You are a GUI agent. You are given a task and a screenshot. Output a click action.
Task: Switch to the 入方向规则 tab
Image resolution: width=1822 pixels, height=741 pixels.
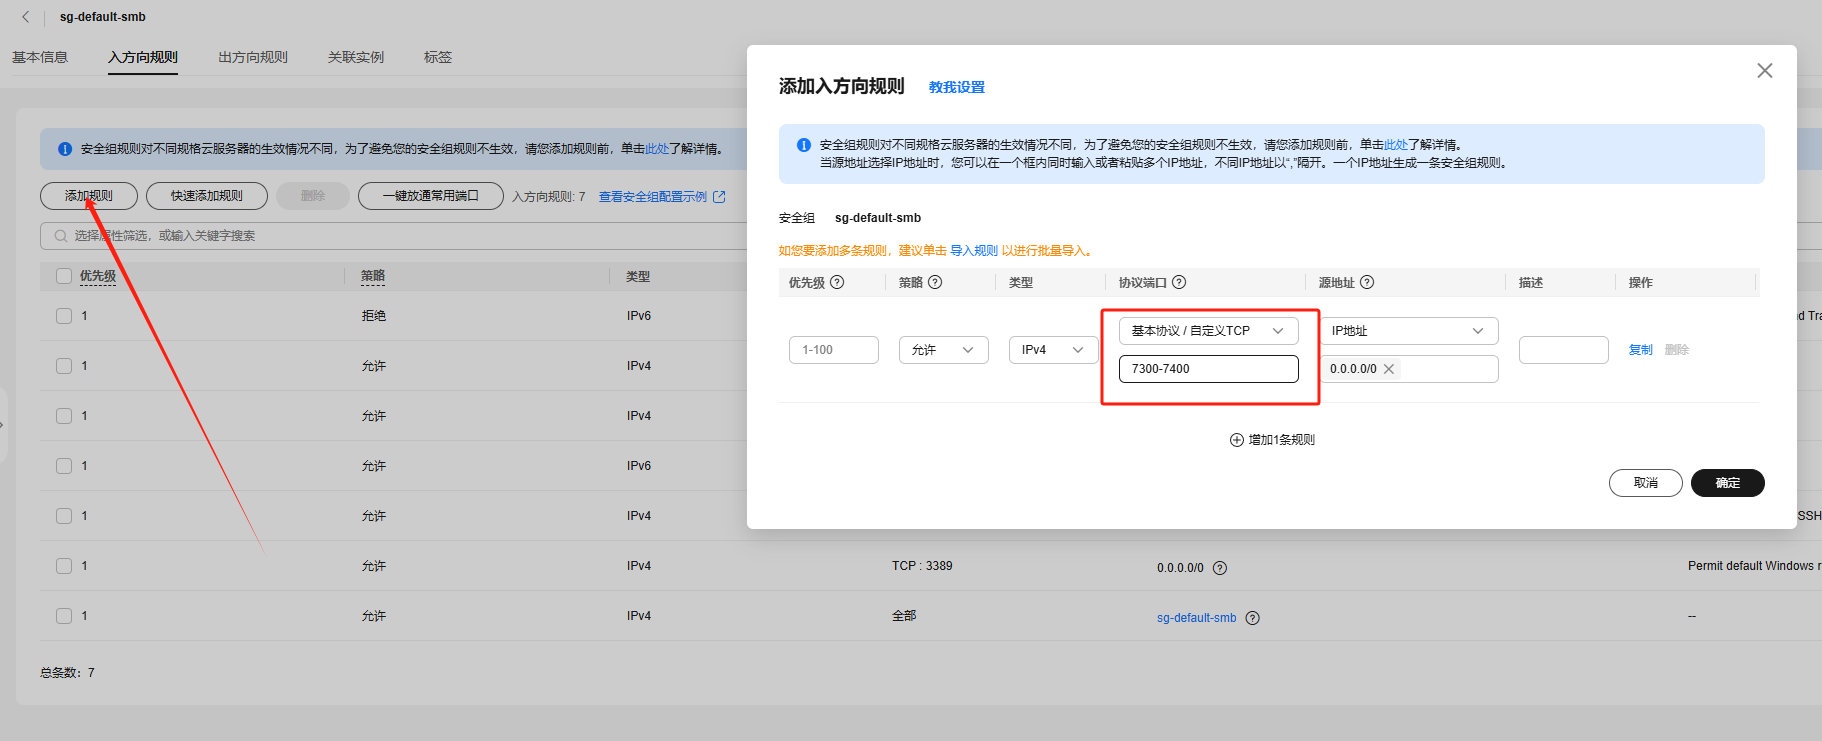point(143,57)
